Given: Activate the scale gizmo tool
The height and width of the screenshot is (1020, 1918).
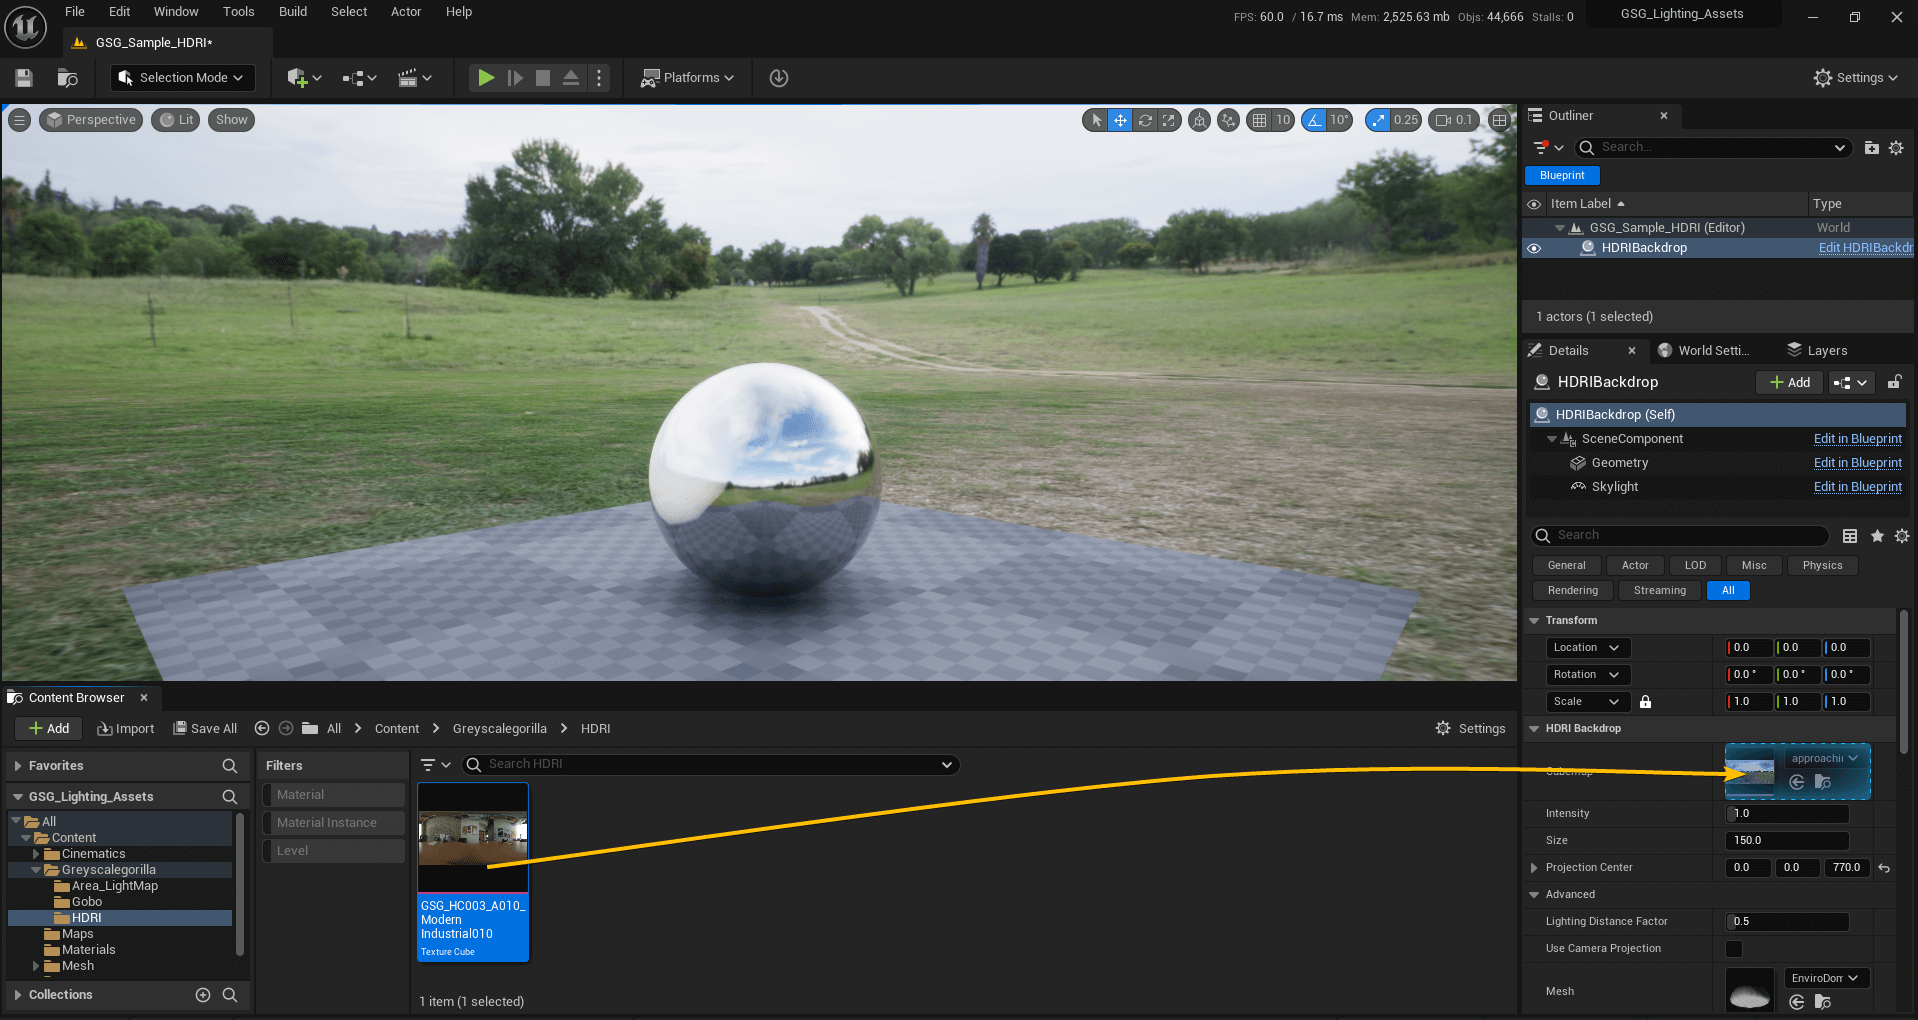Looking at the screenshot, I should coord(1168,120).
